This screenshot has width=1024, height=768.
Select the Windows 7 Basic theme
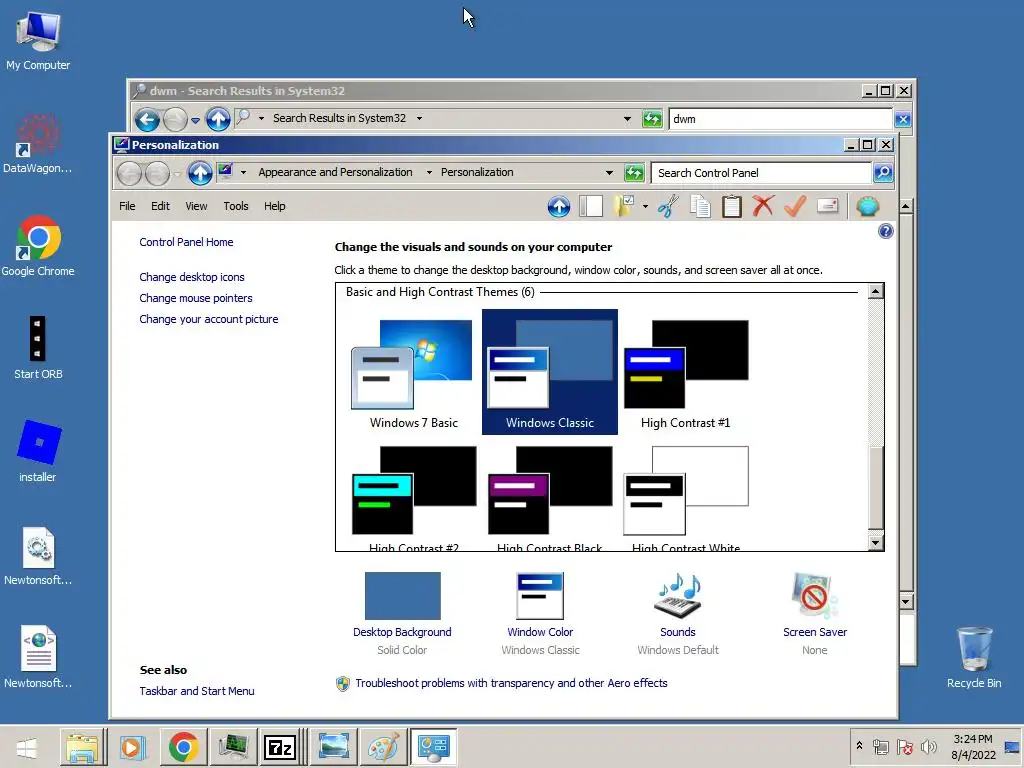pyautogui.click(x=413, y=373)
